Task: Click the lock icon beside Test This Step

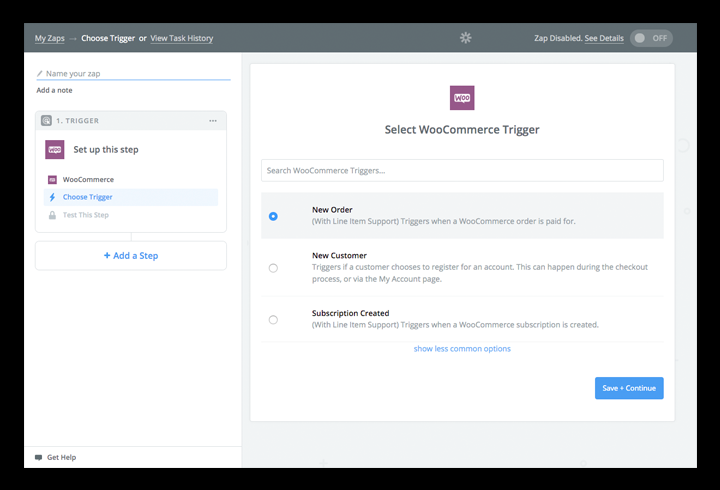Action: (x=52, y=215)
